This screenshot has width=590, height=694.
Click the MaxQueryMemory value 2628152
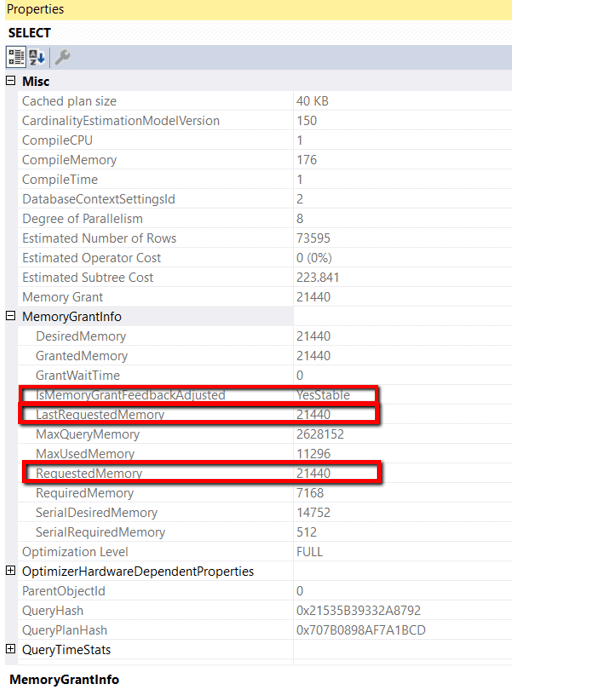tap(320, 434)
